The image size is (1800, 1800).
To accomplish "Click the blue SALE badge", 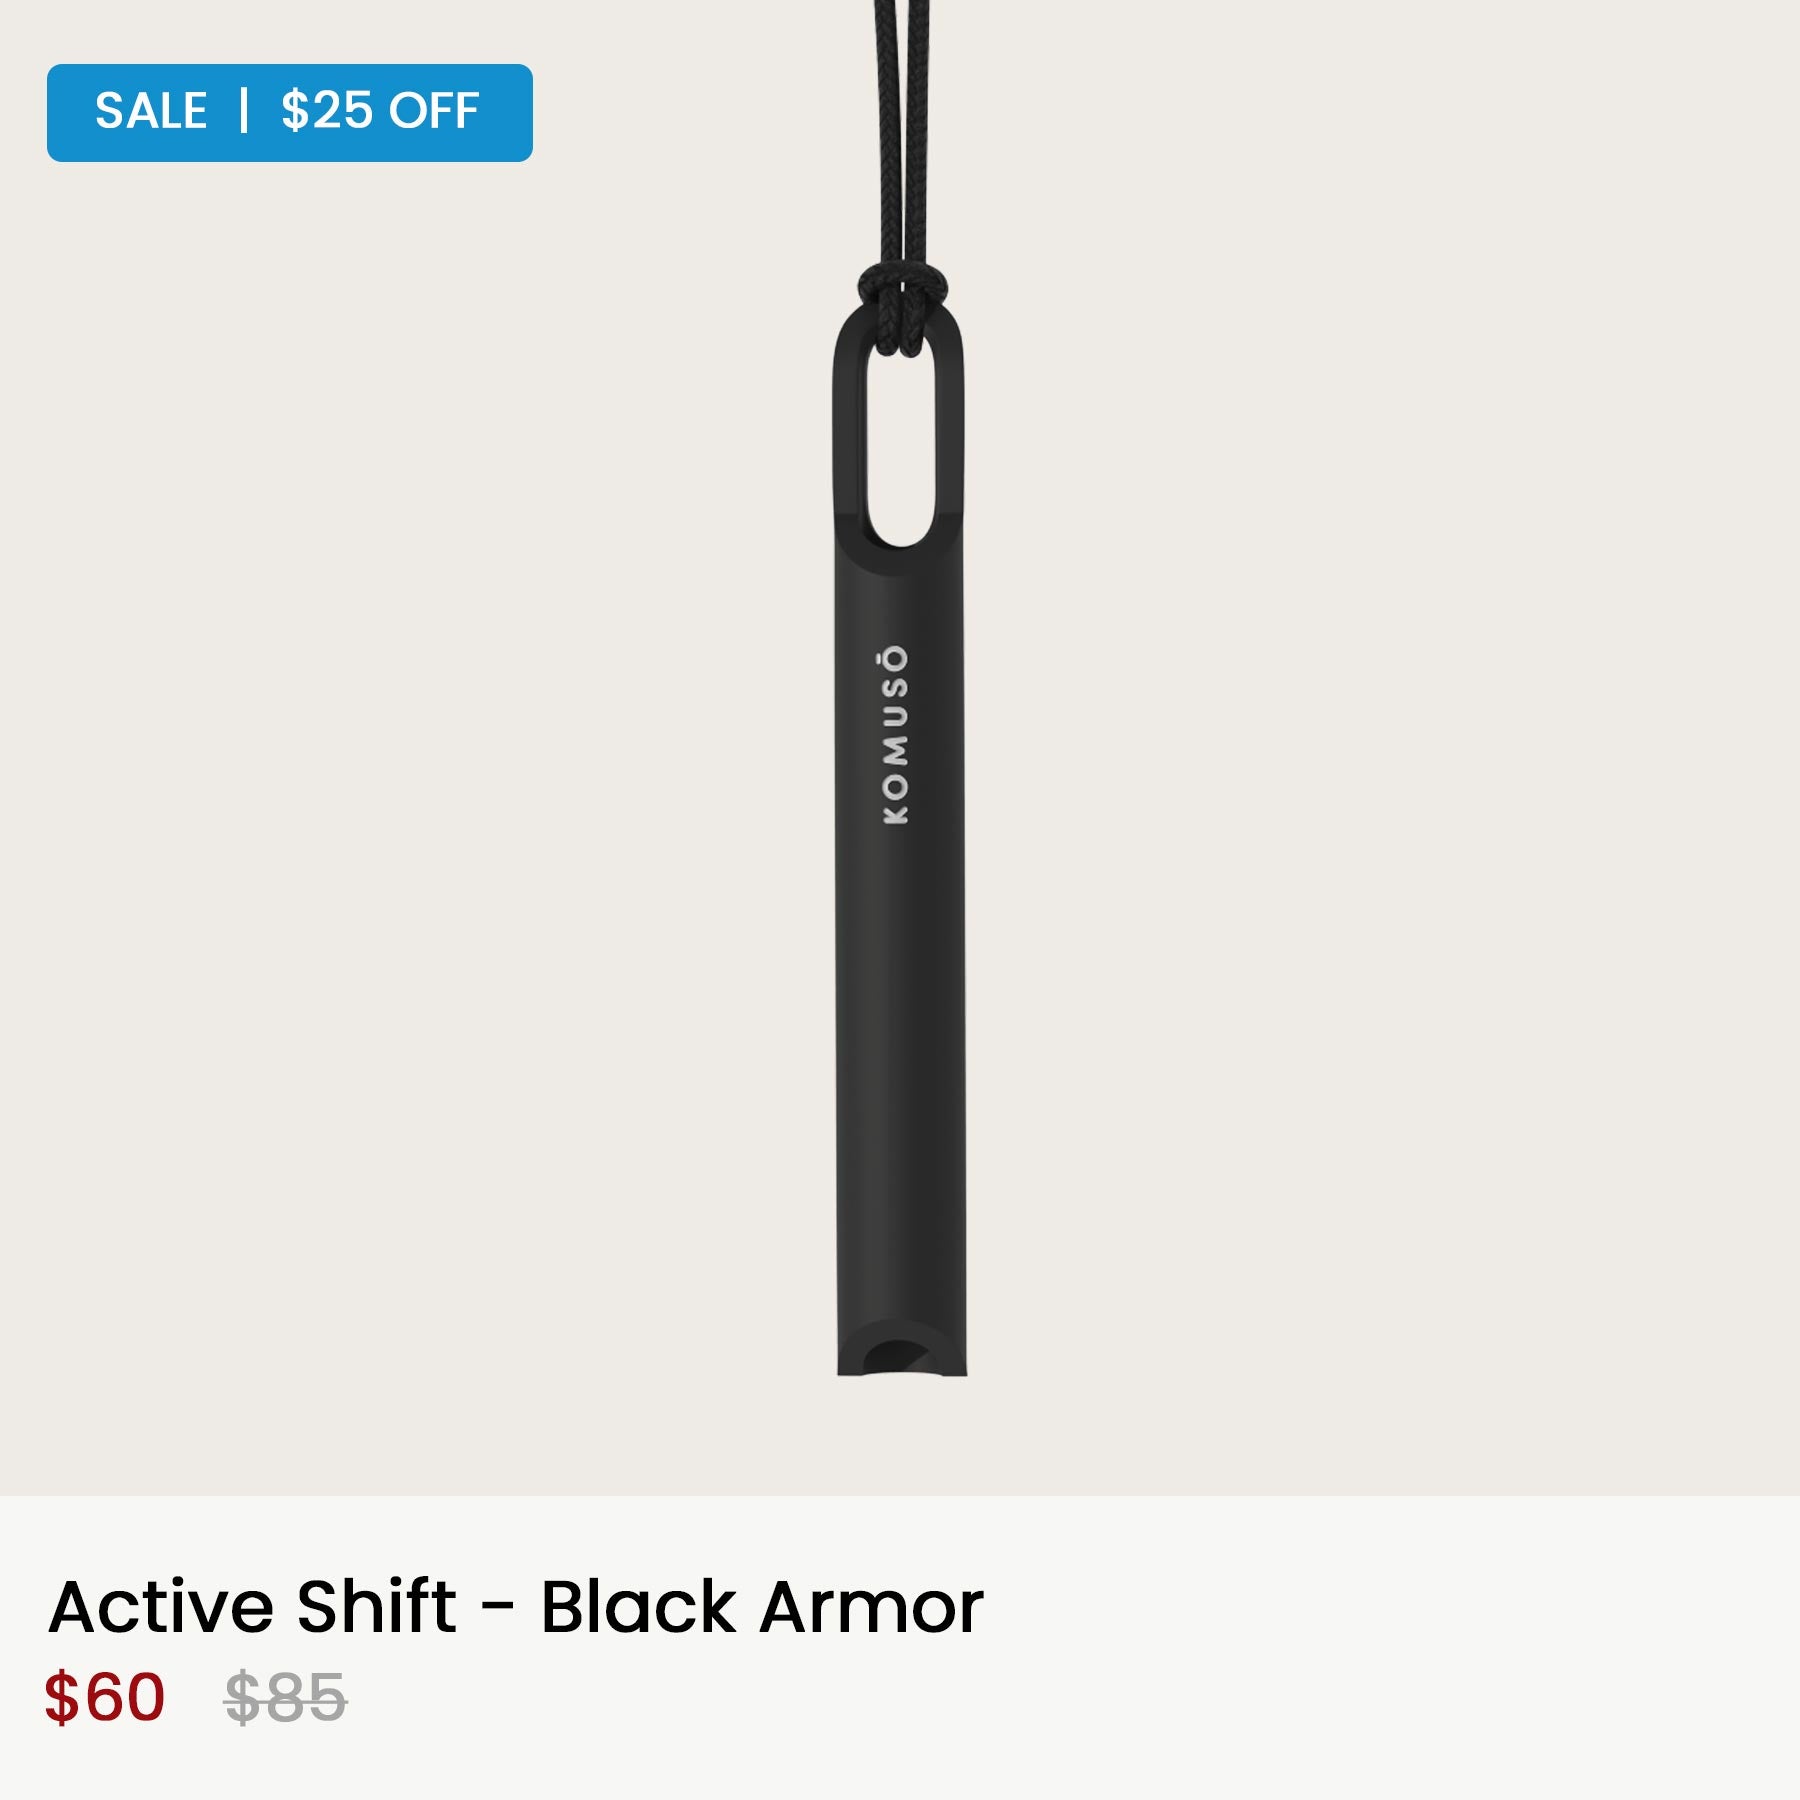I will [289, 113].
